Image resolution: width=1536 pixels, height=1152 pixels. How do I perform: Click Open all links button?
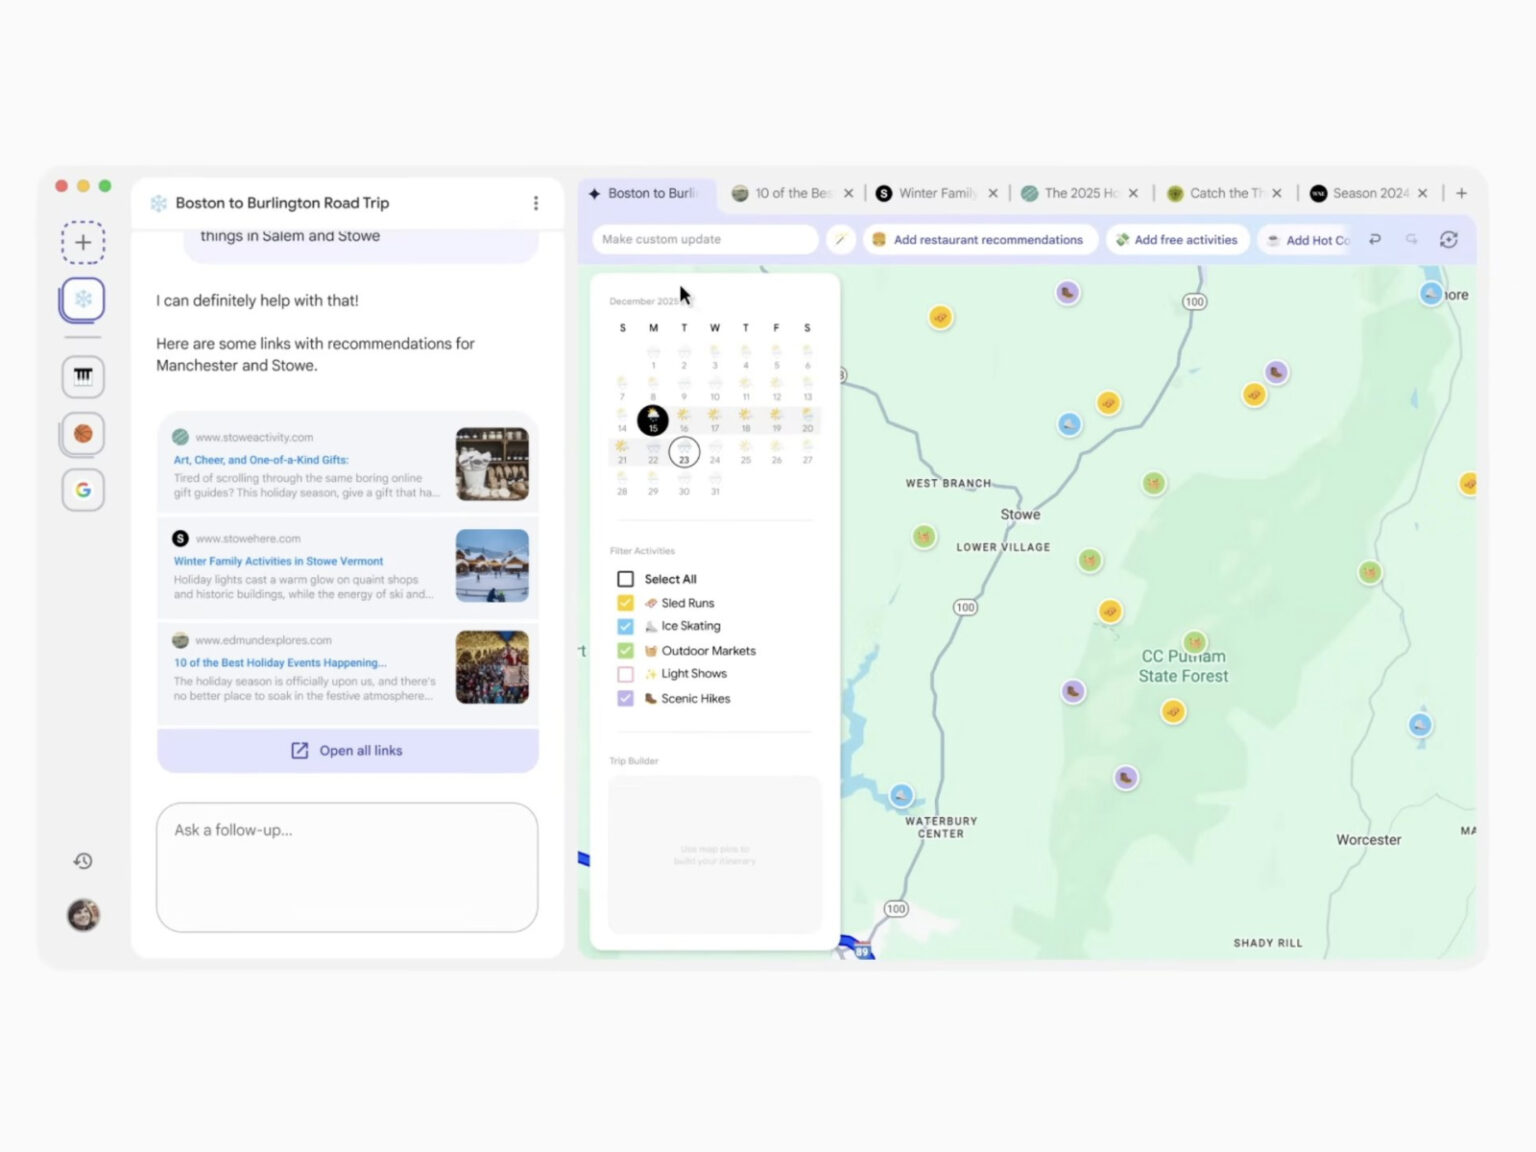click(347, 751)
